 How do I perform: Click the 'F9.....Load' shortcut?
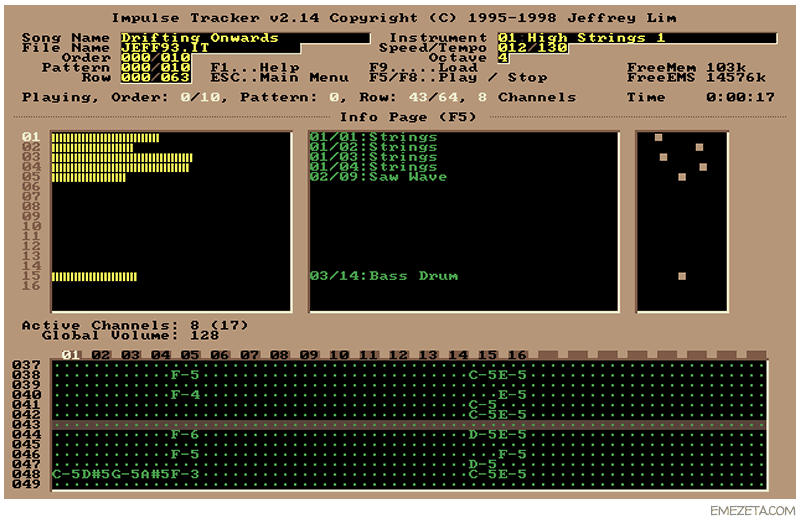point(423,67)
